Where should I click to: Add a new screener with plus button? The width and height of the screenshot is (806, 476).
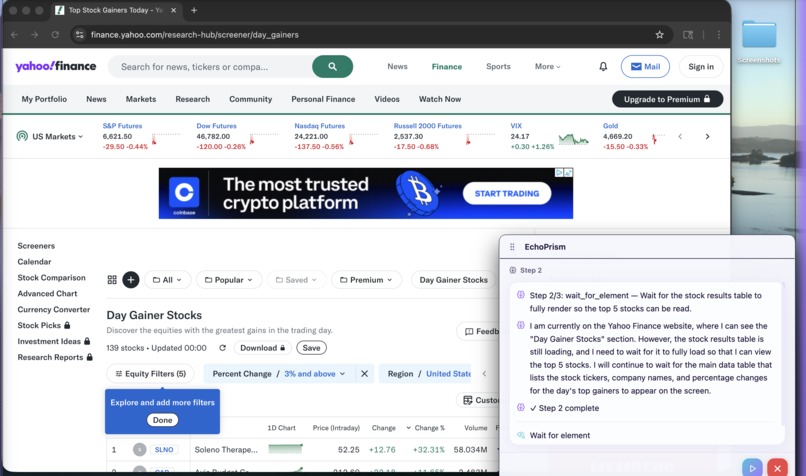pos(131,280)
